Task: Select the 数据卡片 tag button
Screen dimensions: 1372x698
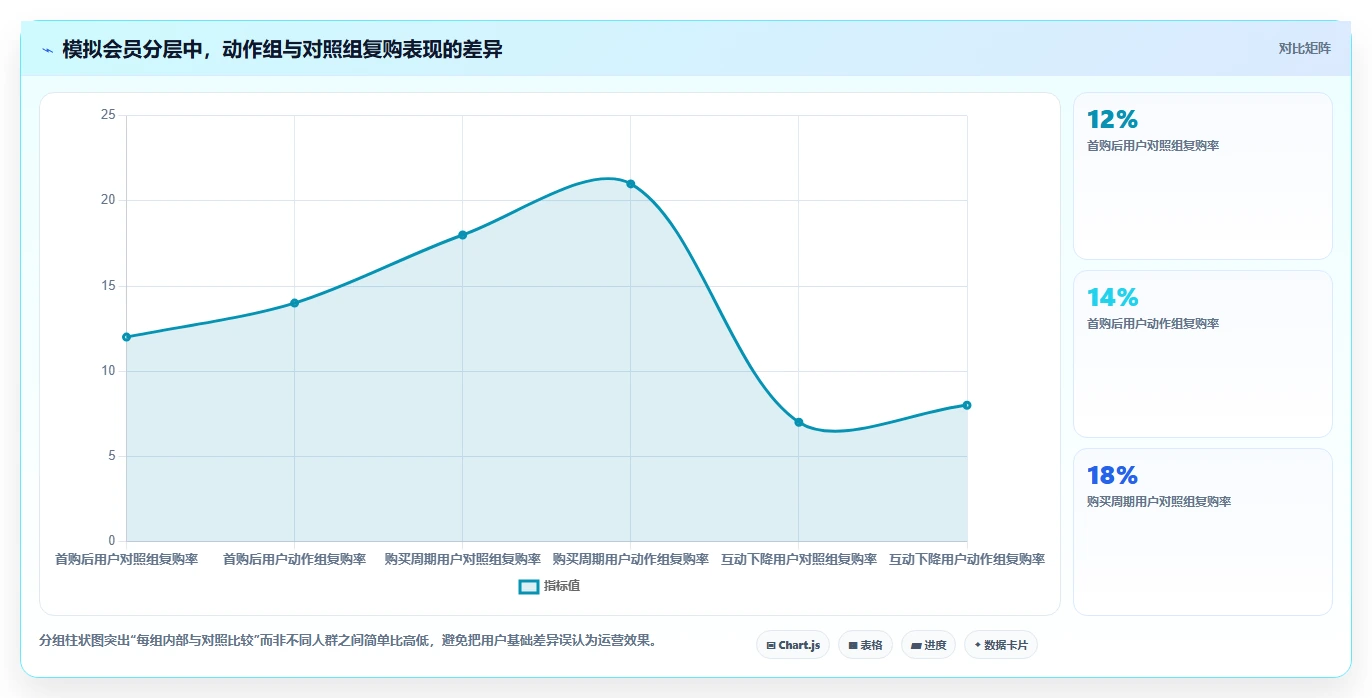Action: (1001, 645)
